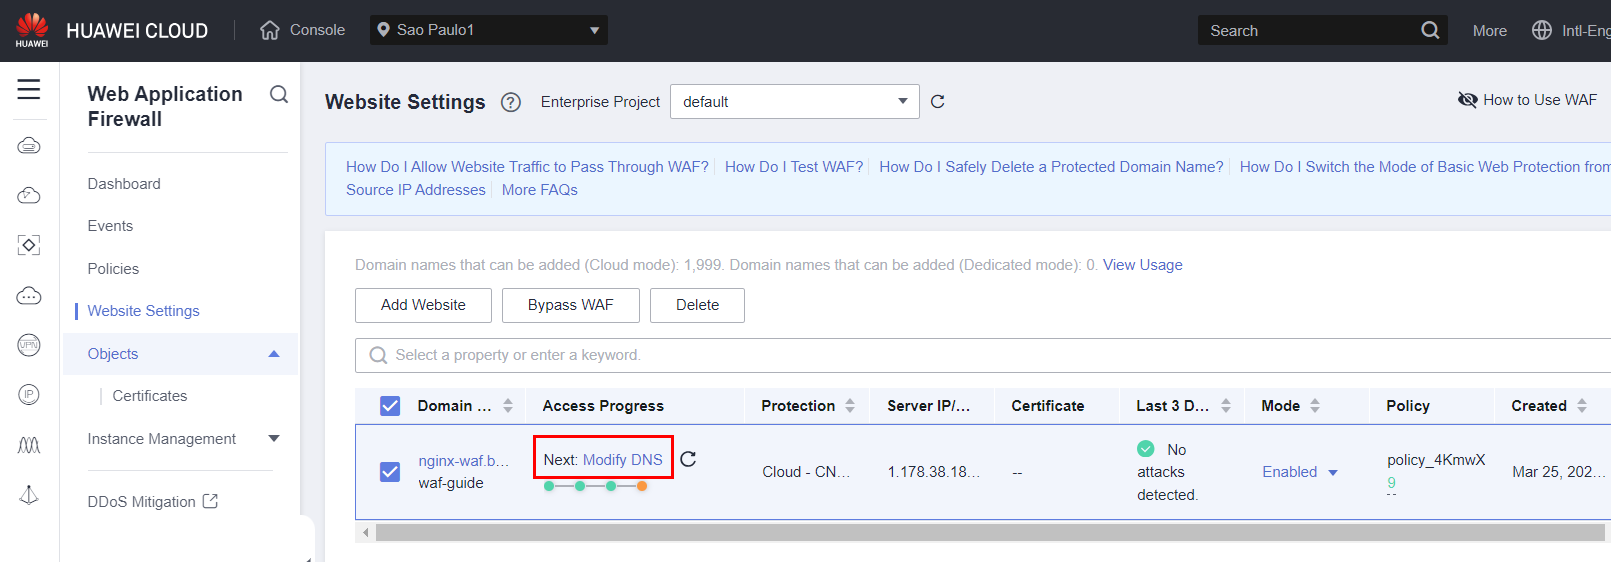Image resolution: width=1611 pixels, height=562 pixels.
Task: Click the orange step dot in access progress
Action: [642, 486]
